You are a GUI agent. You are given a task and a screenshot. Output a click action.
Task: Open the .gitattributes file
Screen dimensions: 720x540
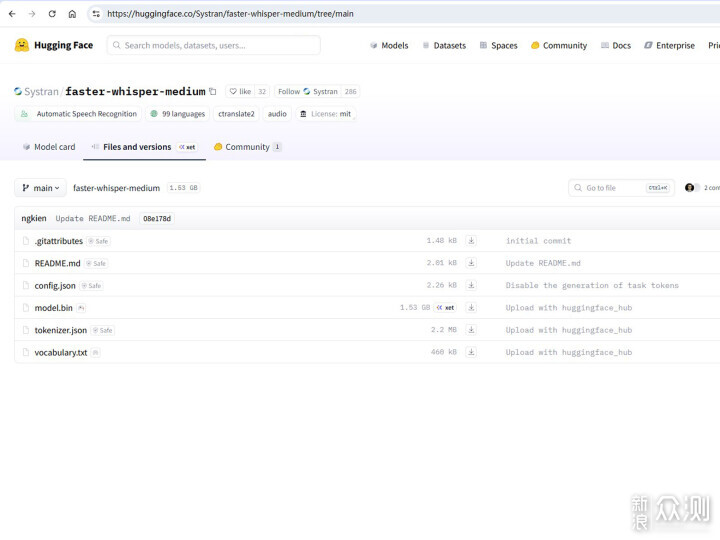coord(59,241)
